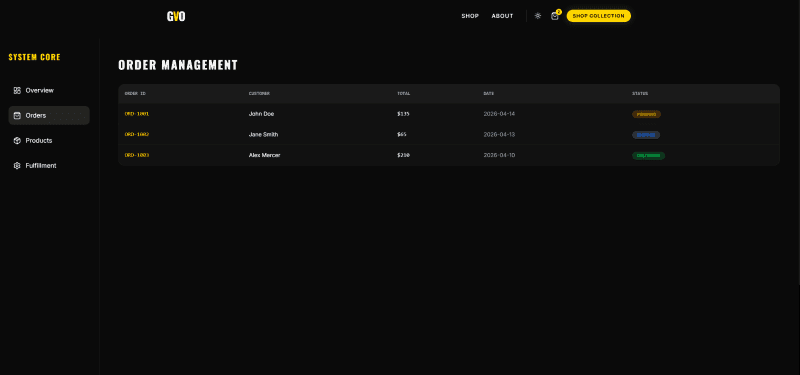Image resolution: width=800 pixels, height=375 pixels.
Task: Click the Order ID column header
Action: pyautogui.click(x=135, y=93)
